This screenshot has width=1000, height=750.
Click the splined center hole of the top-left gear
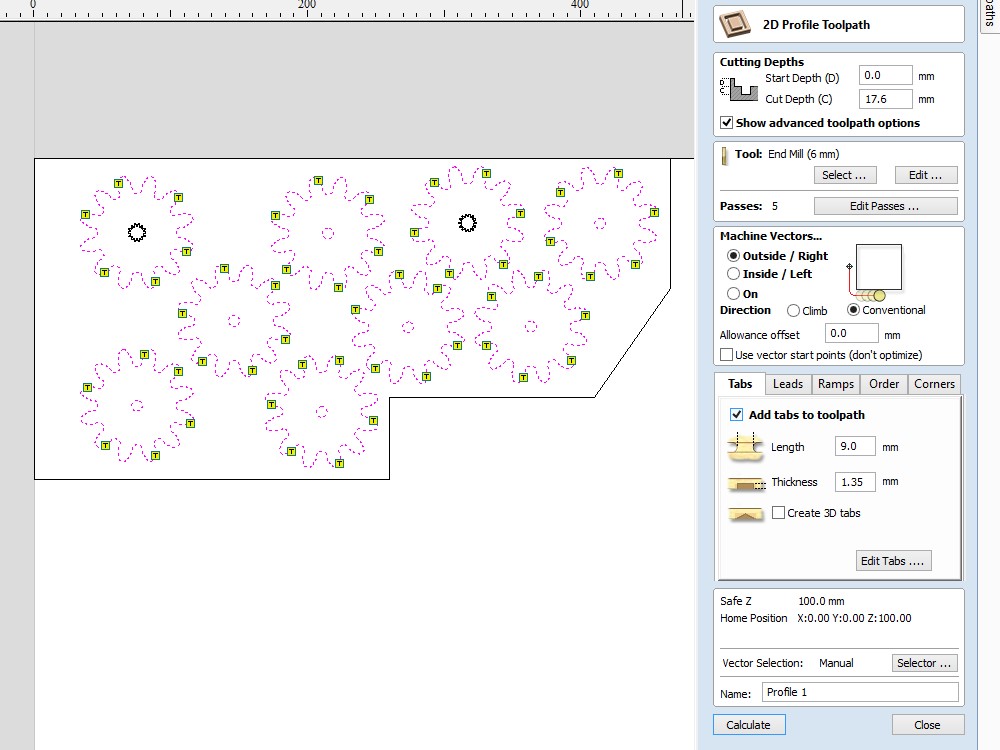coord(136,233)
